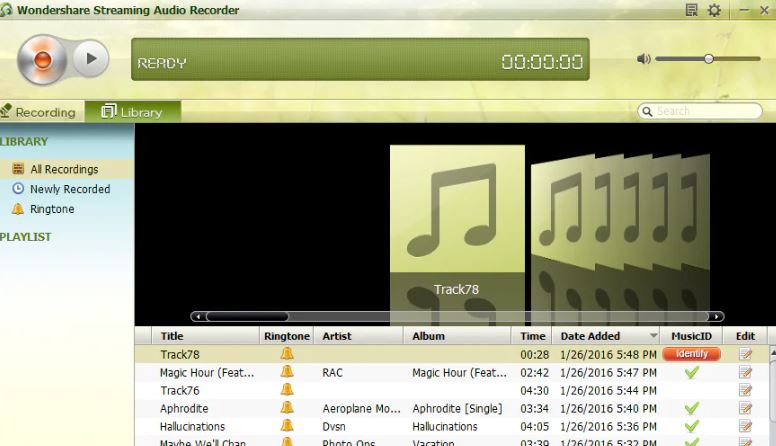Select the Hallucinations title cell
Screen dimensions: 776x446
[193, 427]
